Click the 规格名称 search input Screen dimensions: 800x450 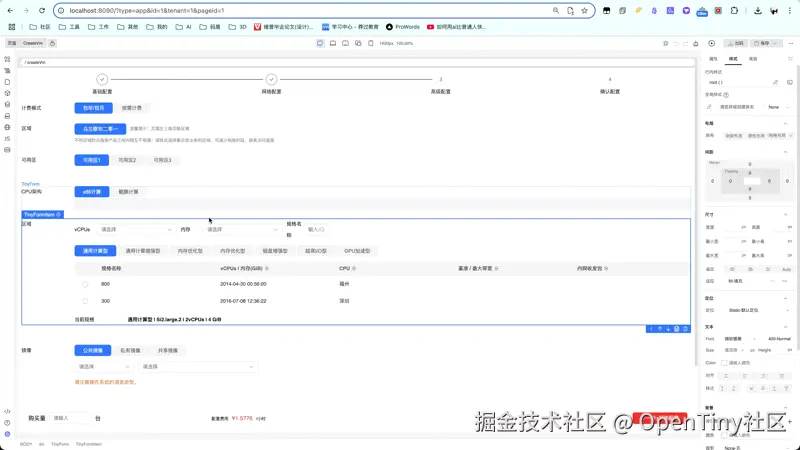pyautogui.click(x=316, y=230)
